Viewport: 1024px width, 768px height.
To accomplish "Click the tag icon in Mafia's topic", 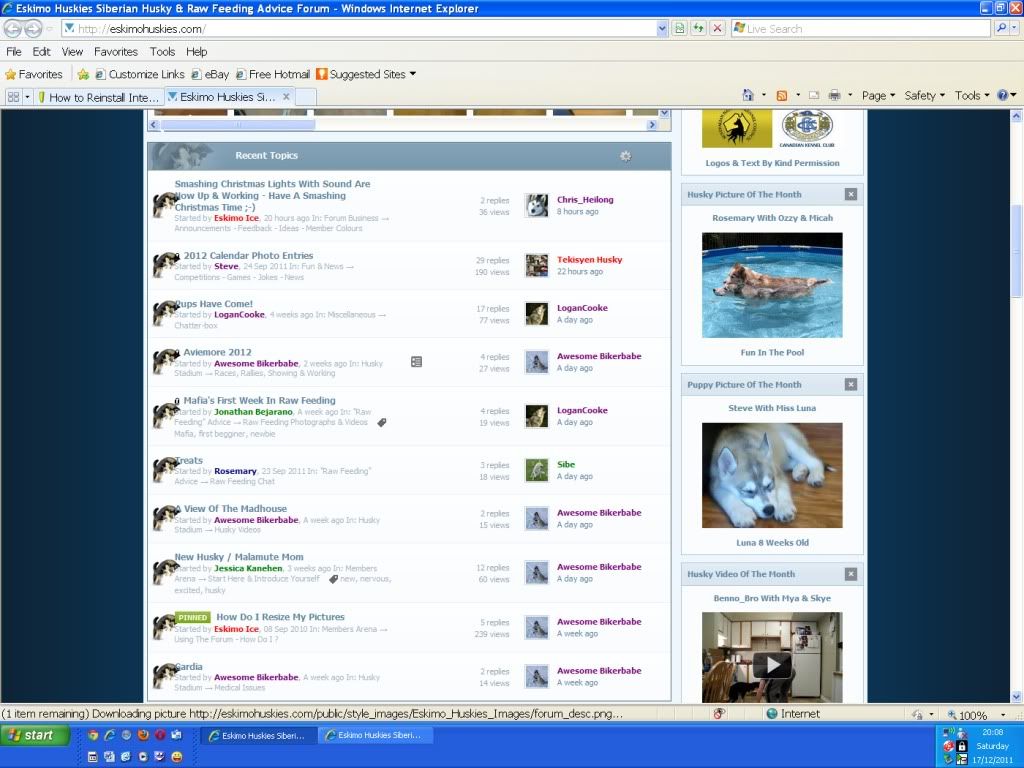I will 382,423.
